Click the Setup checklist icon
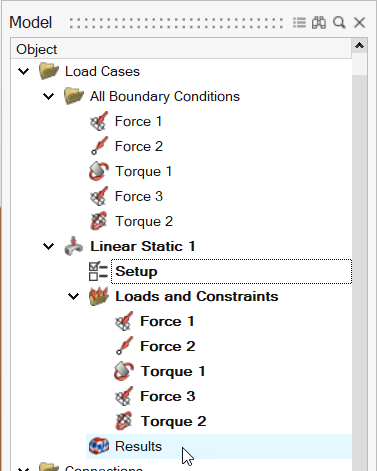377x471 pixels. click(98, 271)
